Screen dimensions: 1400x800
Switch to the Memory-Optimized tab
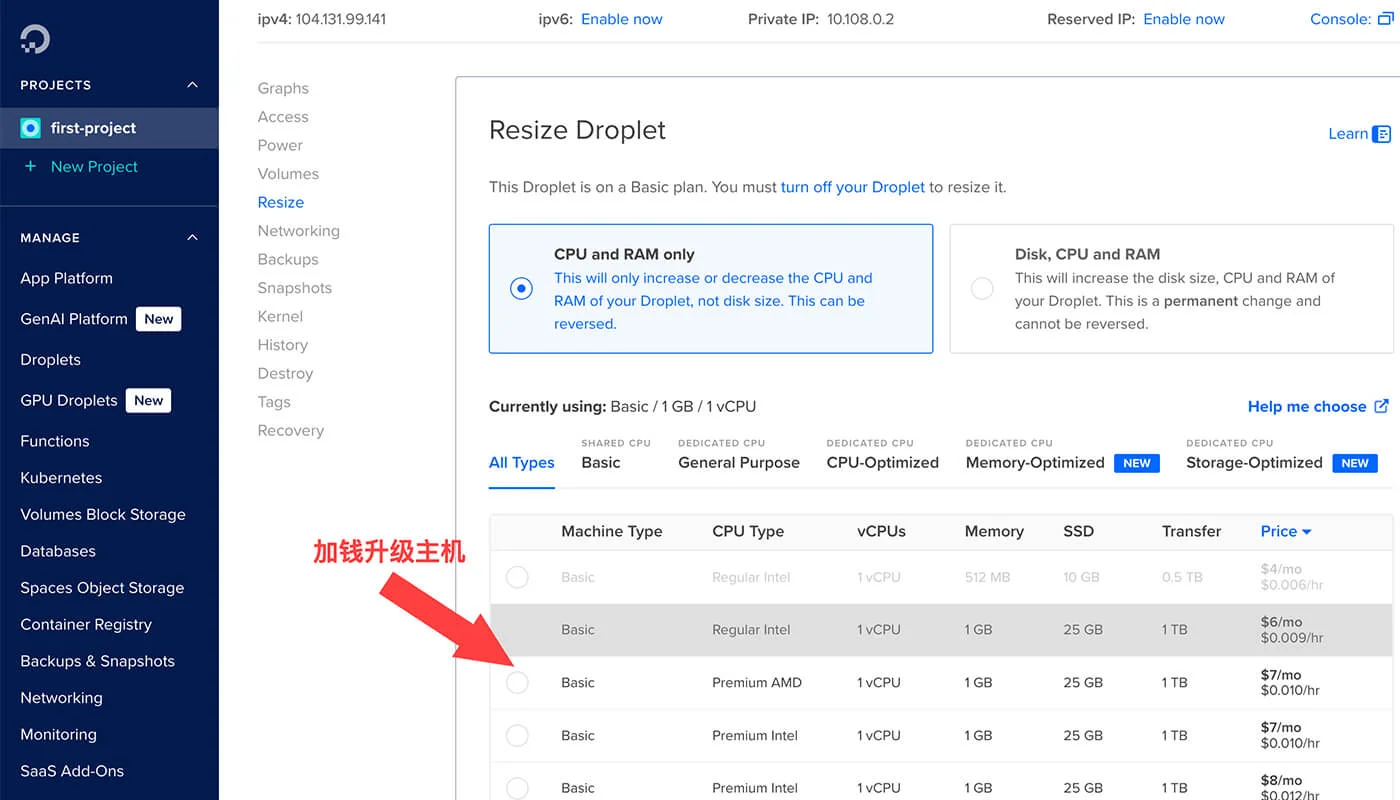[1035, 463]
